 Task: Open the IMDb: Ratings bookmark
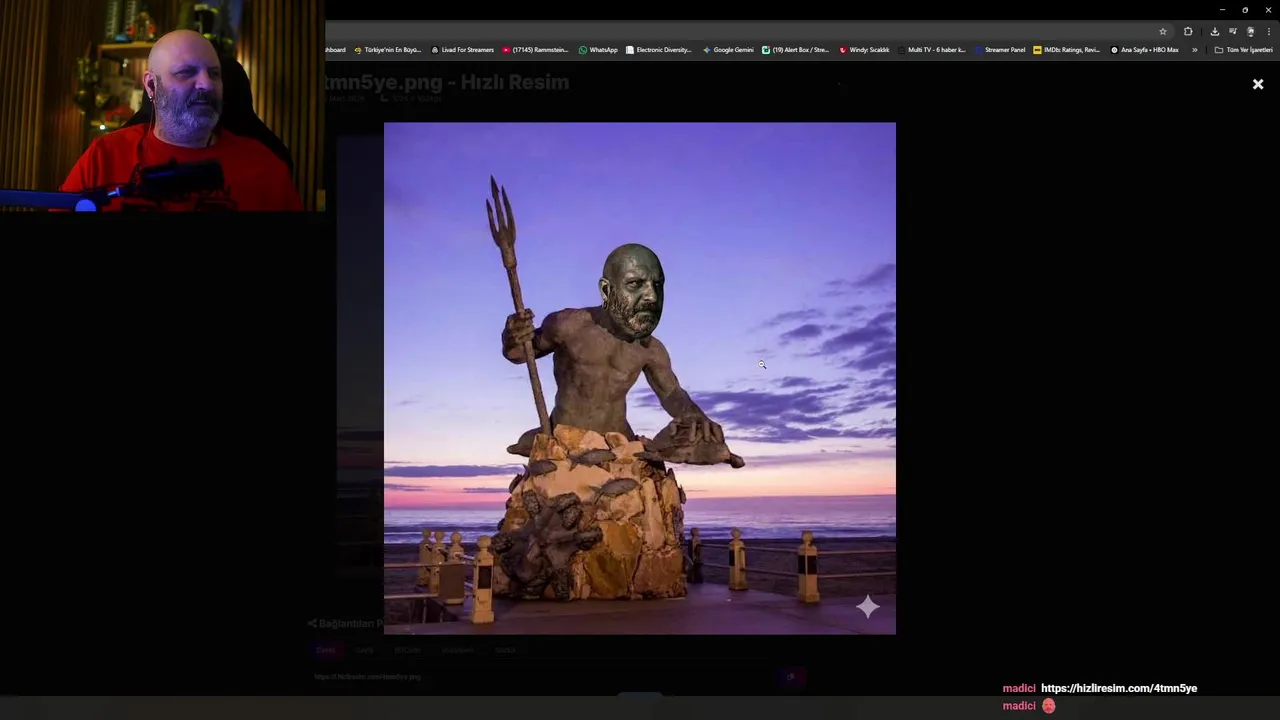pos(1066,50)
